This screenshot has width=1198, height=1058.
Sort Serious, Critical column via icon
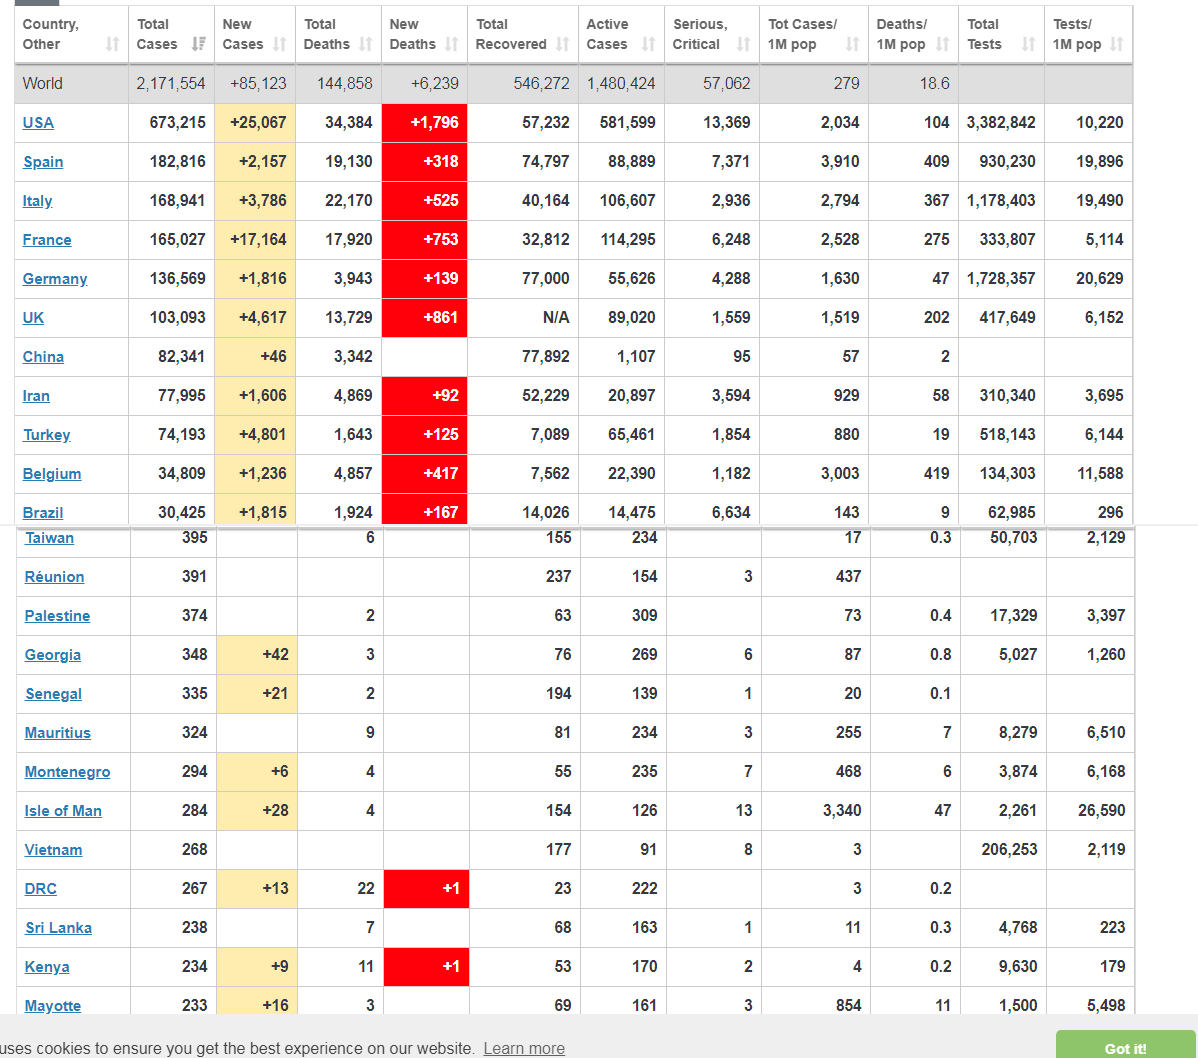(743, 44)
